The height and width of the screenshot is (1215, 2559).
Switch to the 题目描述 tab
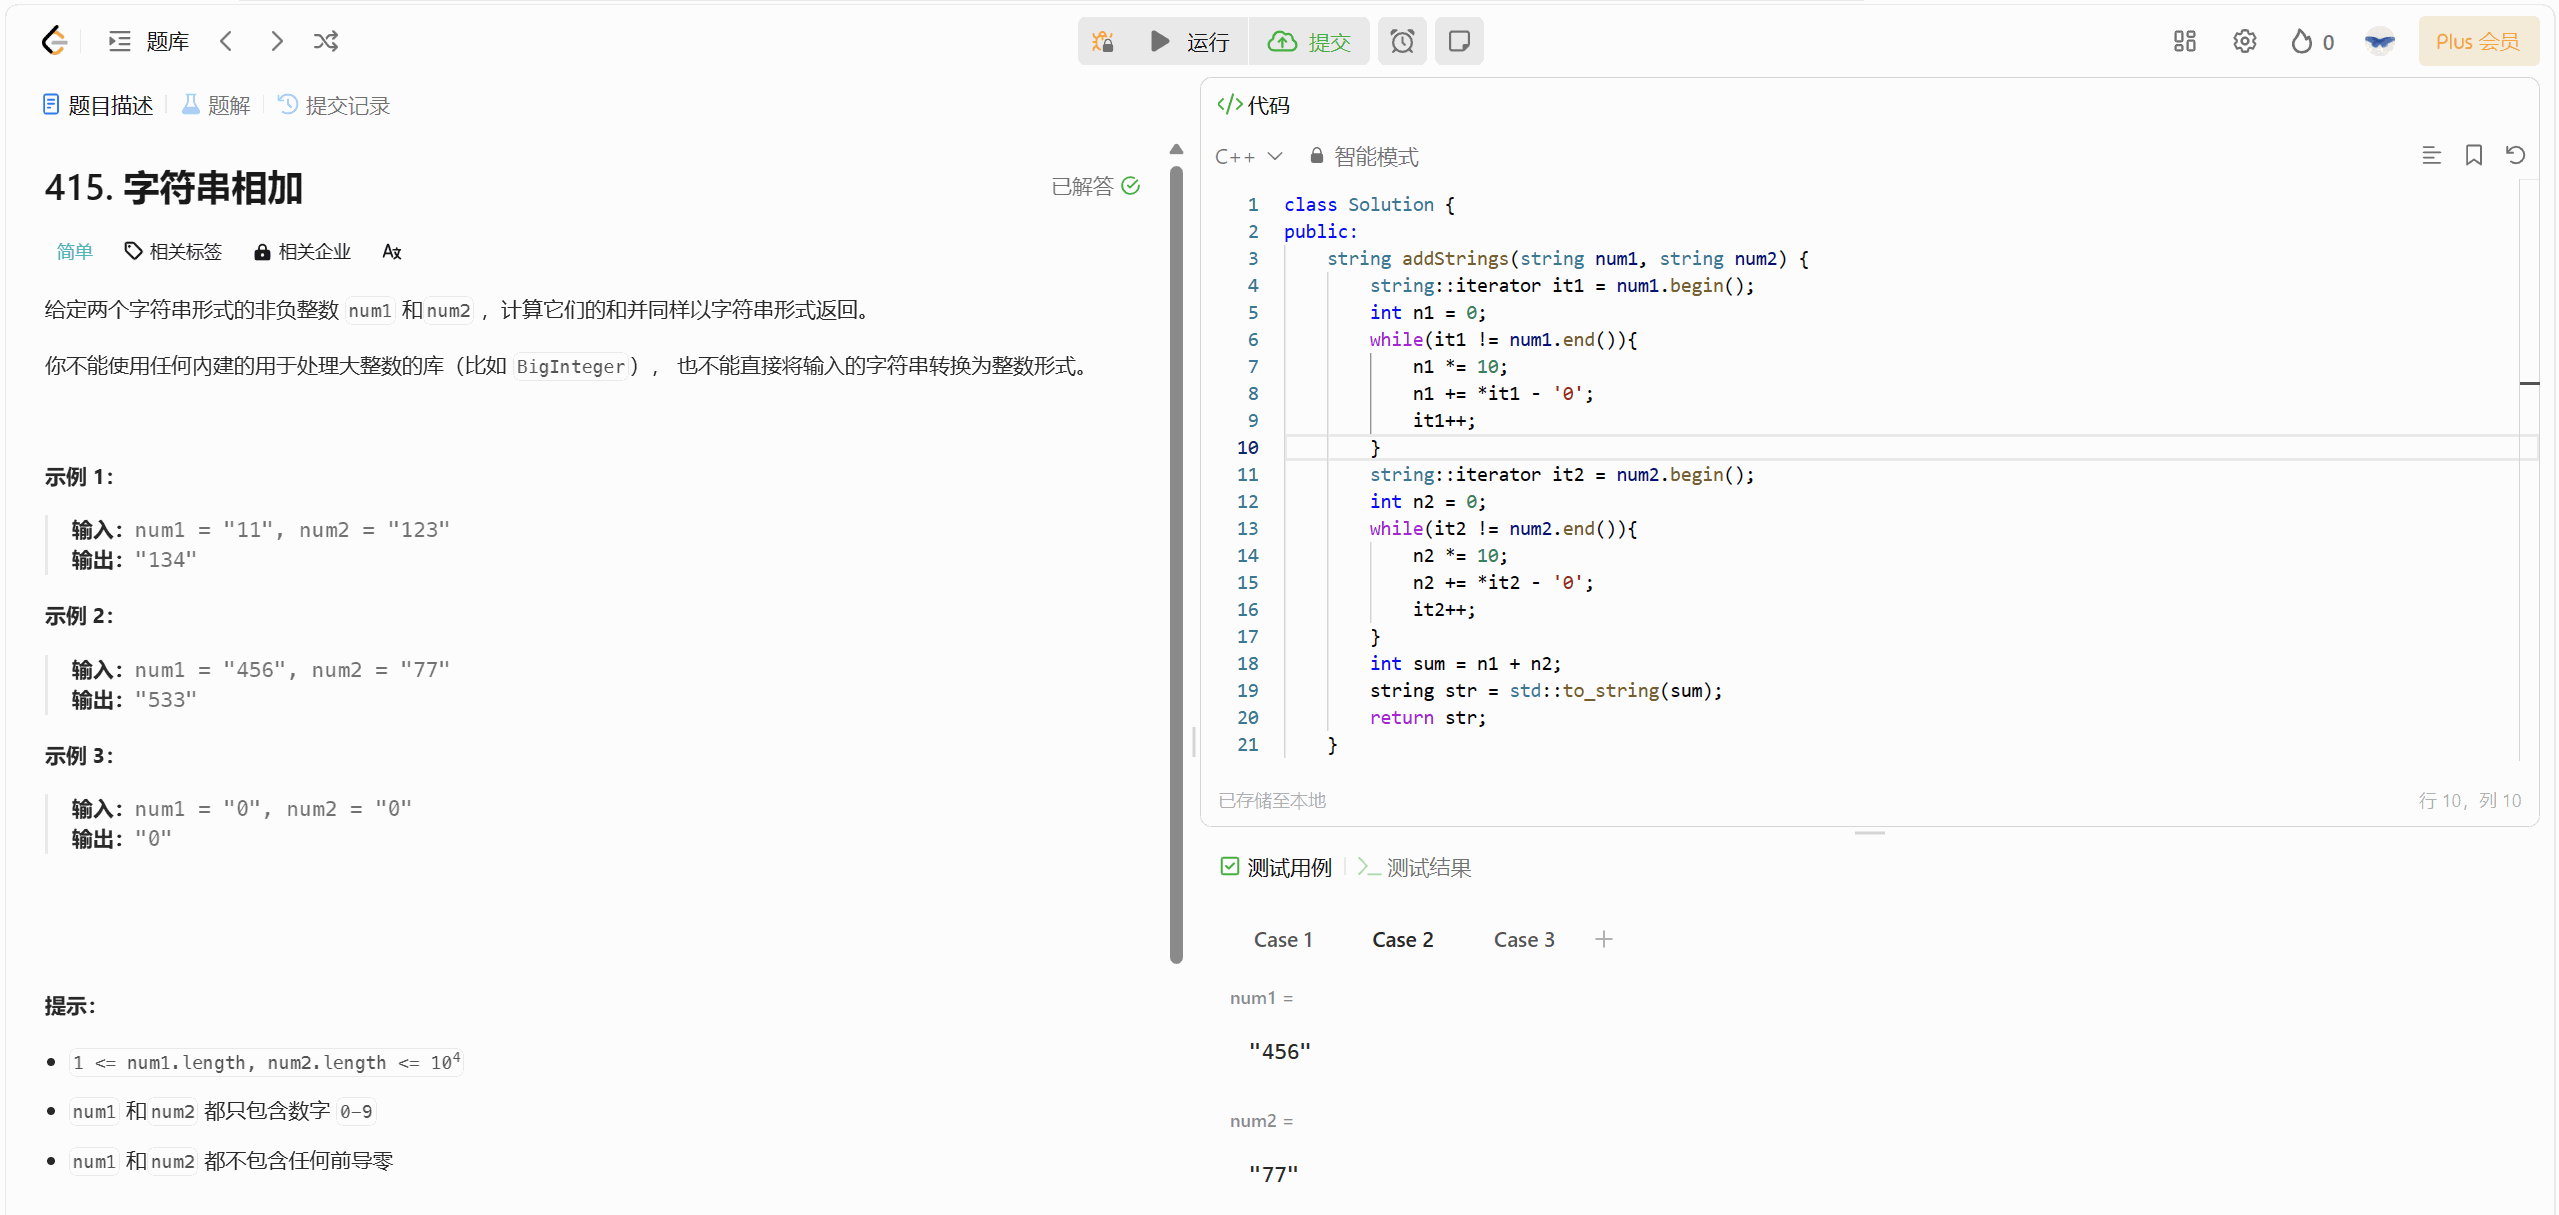pos(98,105)
